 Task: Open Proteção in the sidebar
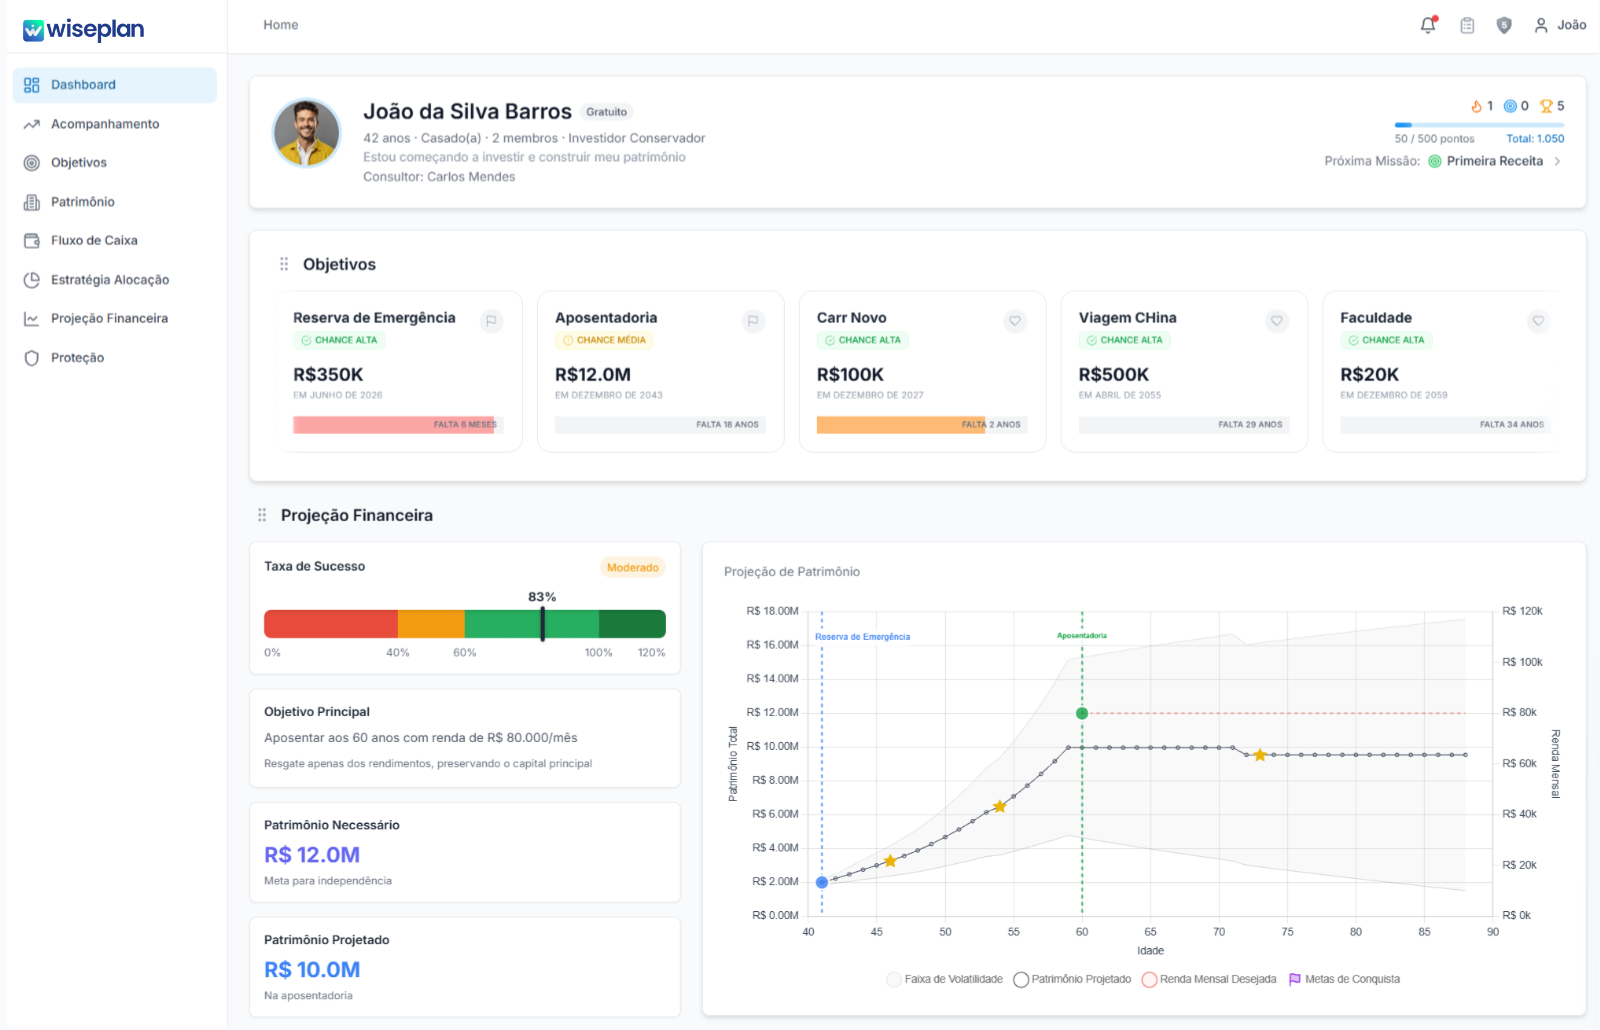(115, 358)
